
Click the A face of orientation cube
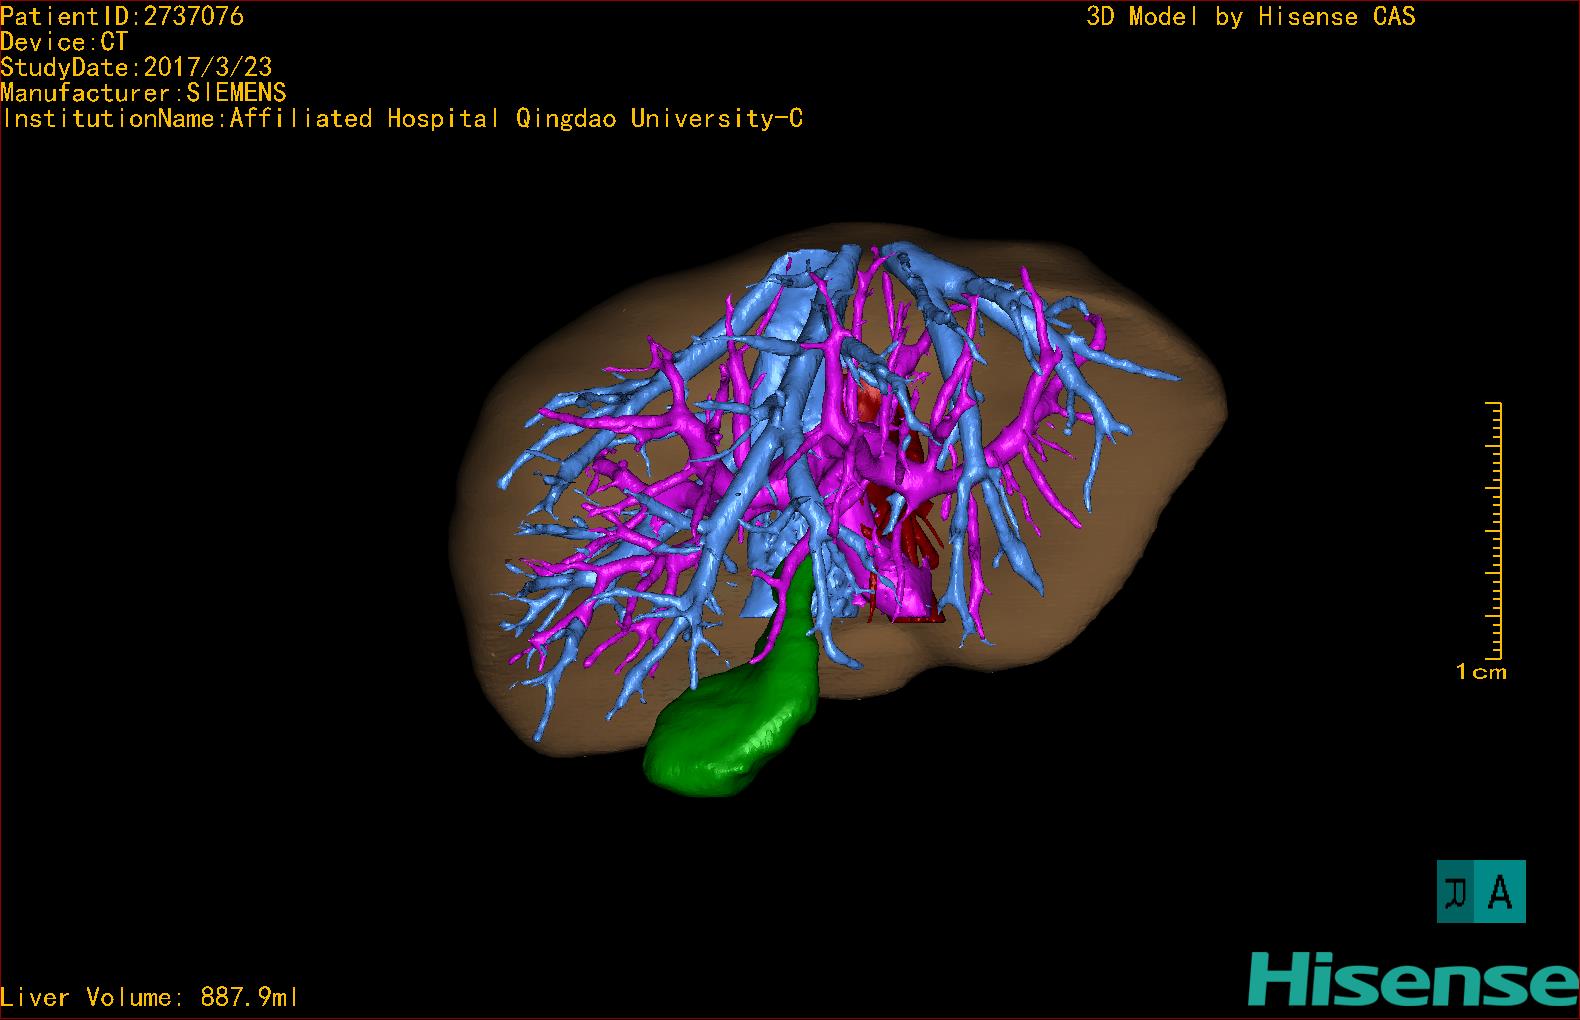pyautogui.click(x=1501, y=892)
